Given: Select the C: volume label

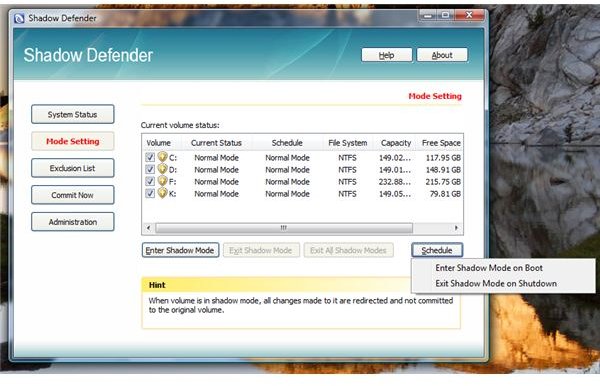Looking at the screenshot, I should coord(173,158).
